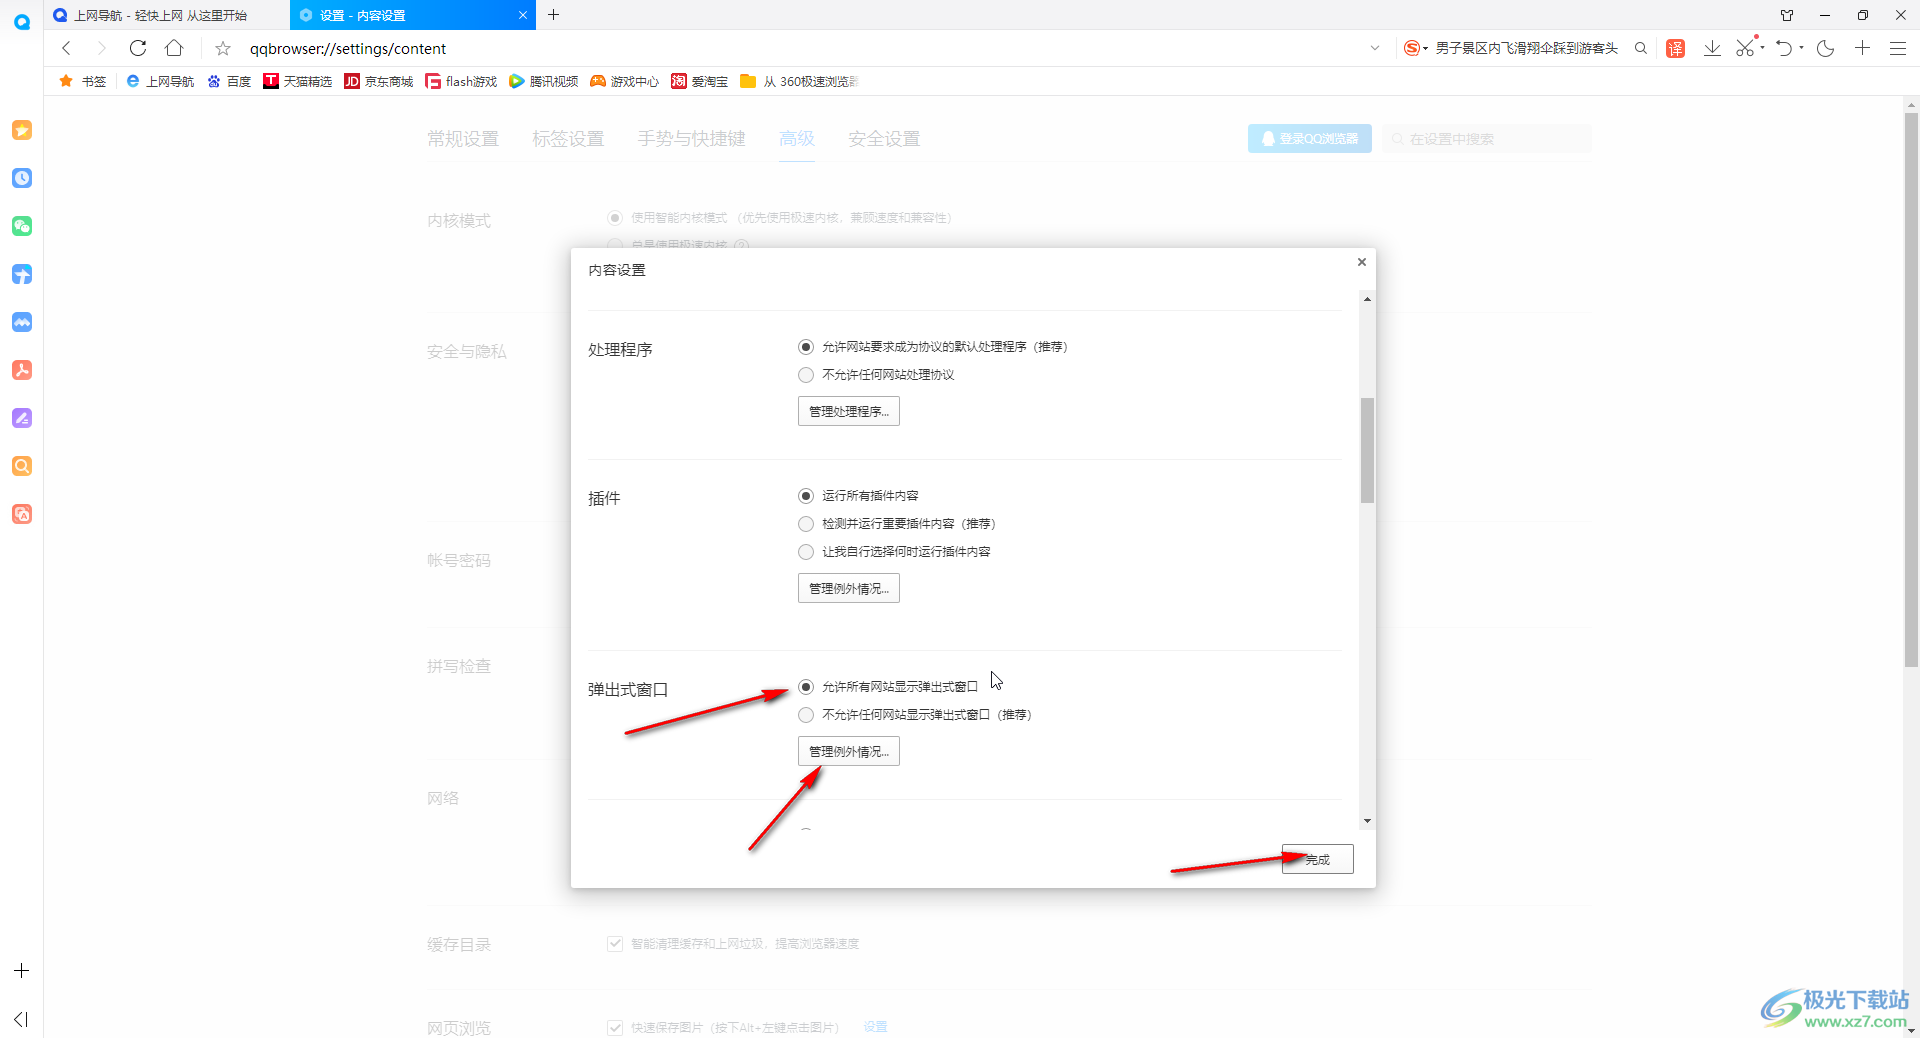Click the 完成 button
Viewport: 1920px width, 1038px height.
click(1318, 860)
